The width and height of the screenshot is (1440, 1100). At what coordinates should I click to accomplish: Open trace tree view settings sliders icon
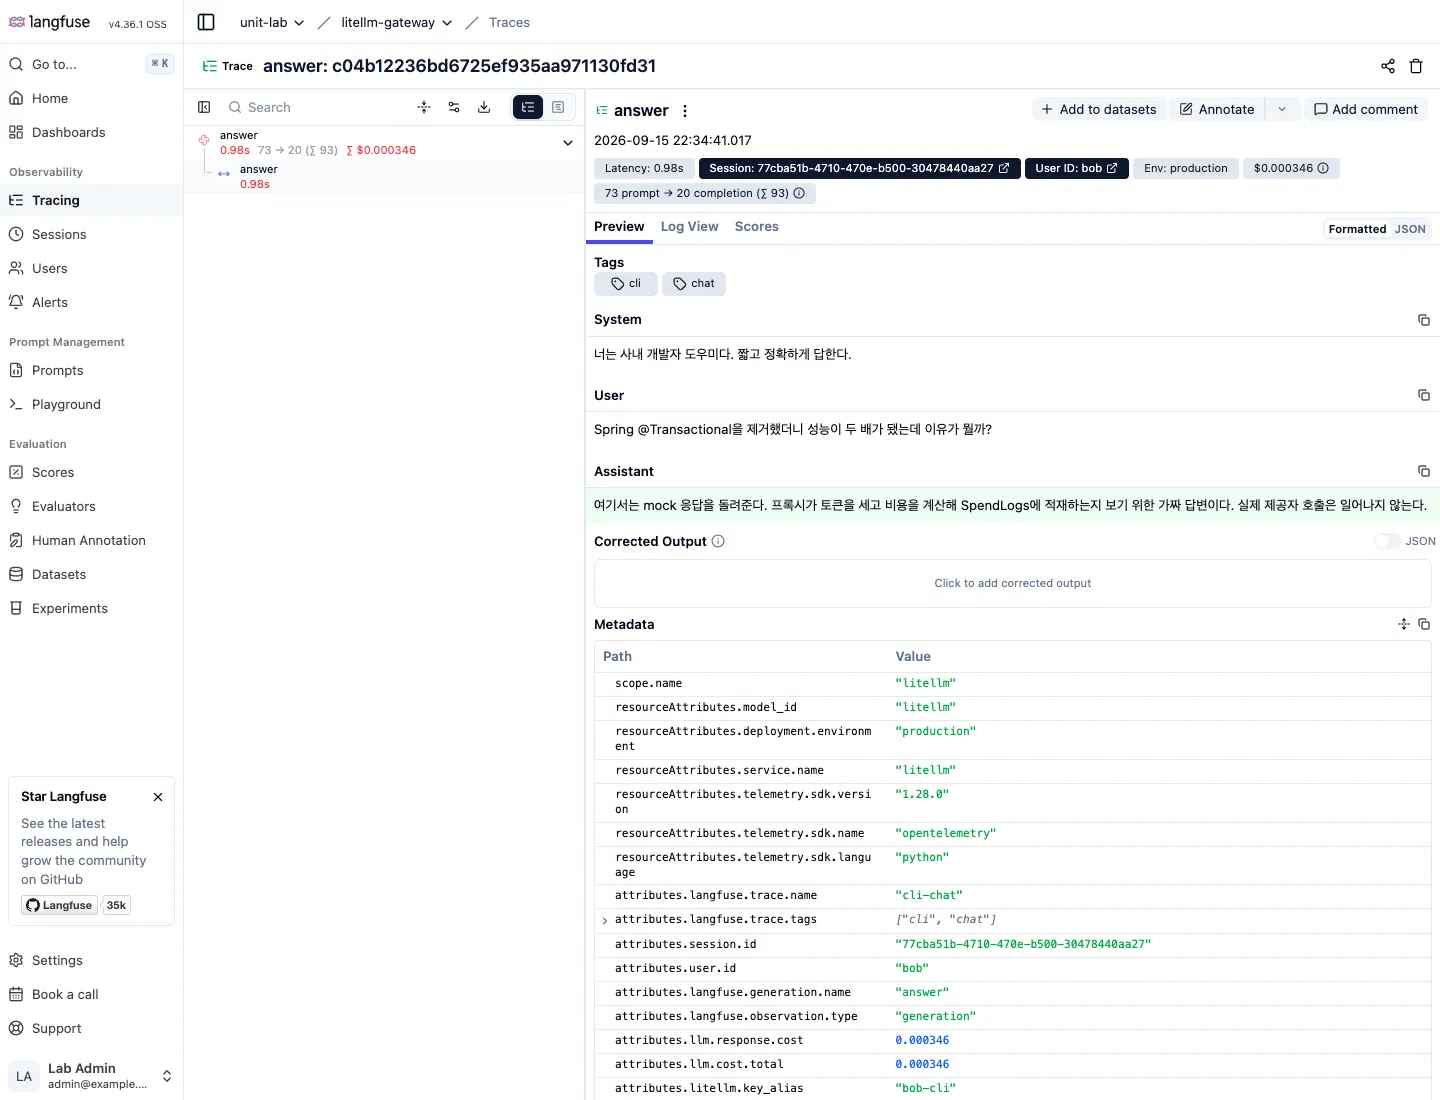coord(454,107)
